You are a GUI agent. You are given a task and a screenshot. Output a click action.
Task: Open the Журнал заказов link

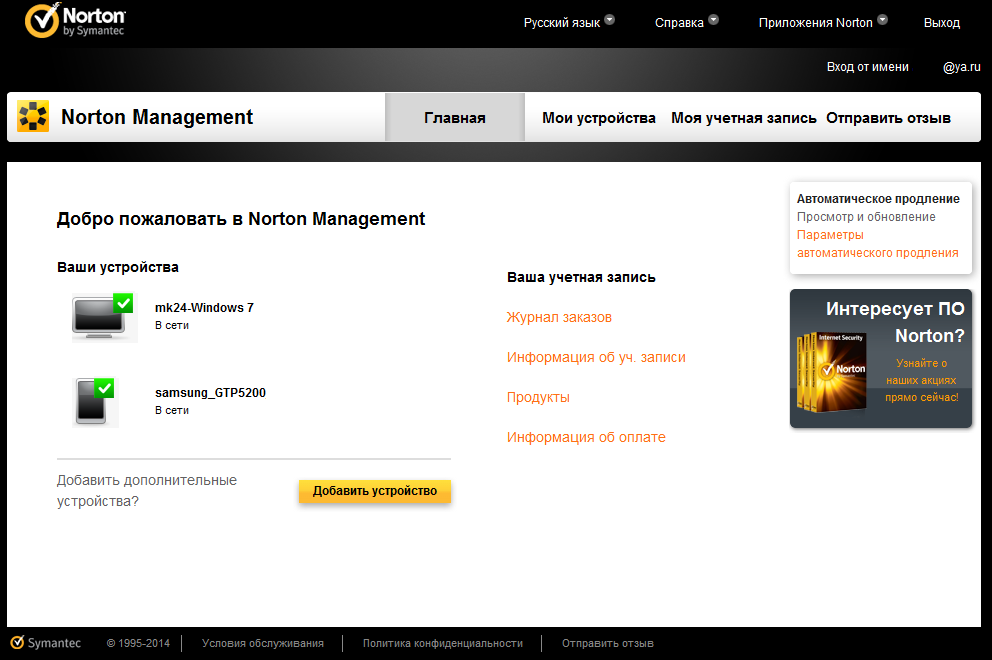559,317
